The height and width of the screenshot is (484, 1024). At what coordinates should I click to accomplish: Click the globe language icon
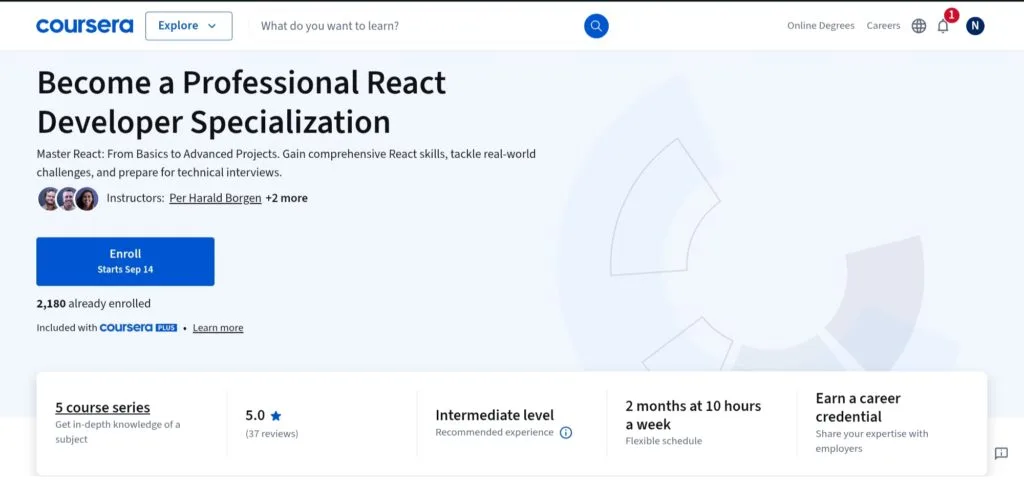point(918,26)
